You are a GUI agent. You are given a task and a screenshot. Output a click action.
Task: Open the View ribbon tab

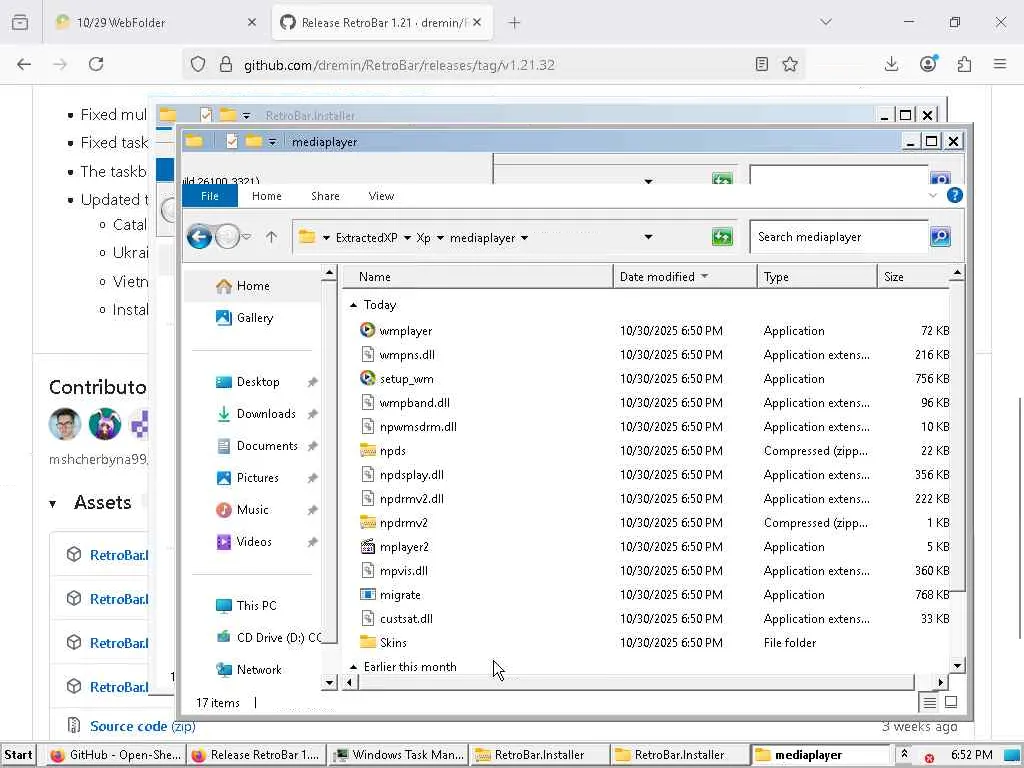point(381,196)
